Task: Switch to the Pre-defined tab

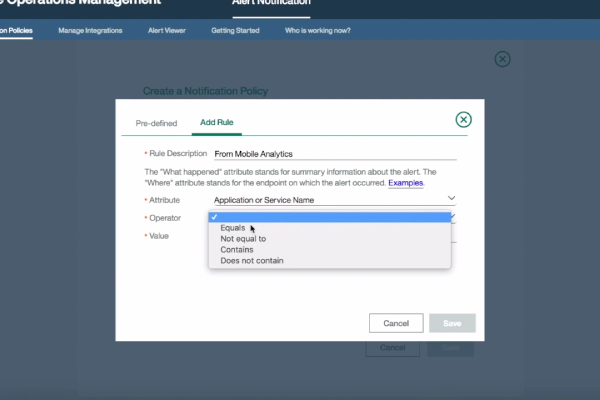Action: (156, 123)
